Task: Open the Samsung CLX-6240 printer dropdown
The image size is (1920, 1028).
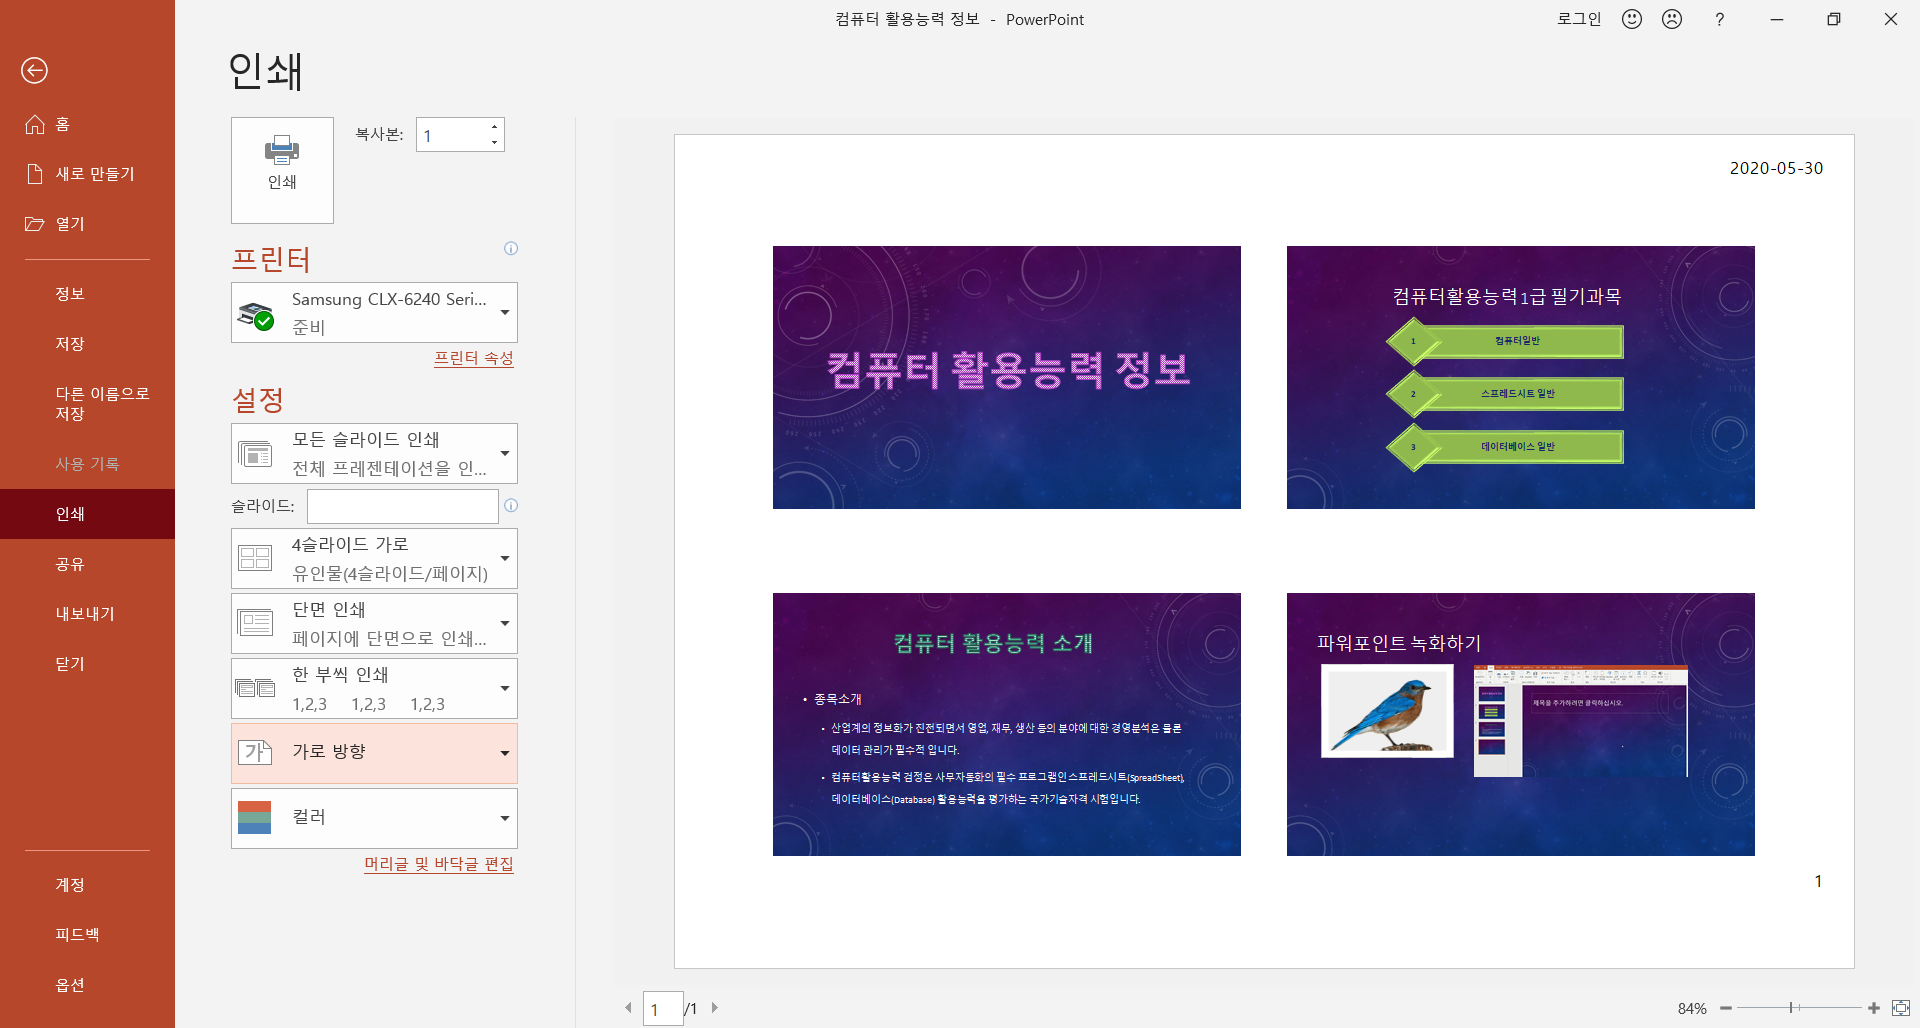Action: 374,313
